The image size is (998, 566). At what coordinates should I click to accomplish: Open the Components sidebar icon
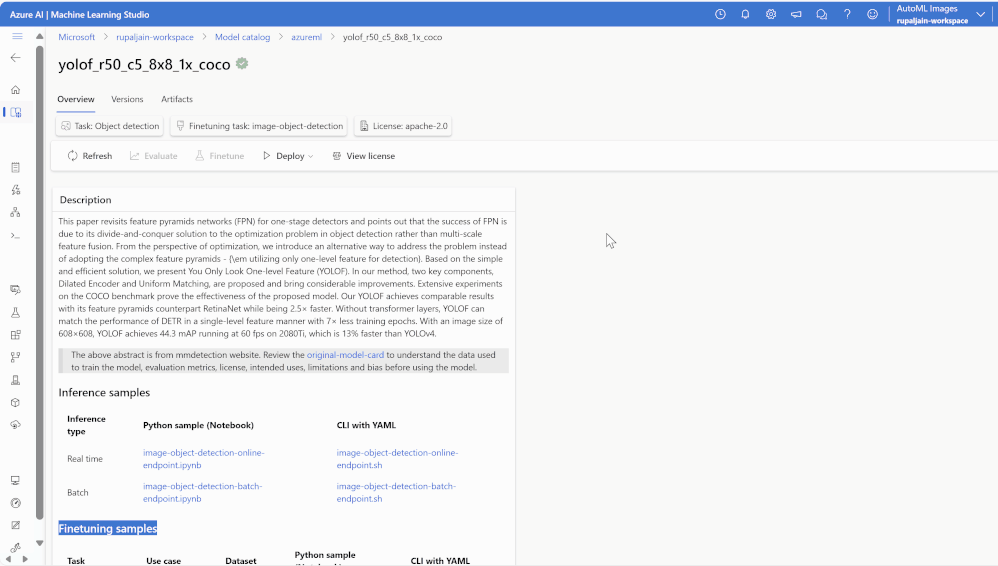coord(16,335)
